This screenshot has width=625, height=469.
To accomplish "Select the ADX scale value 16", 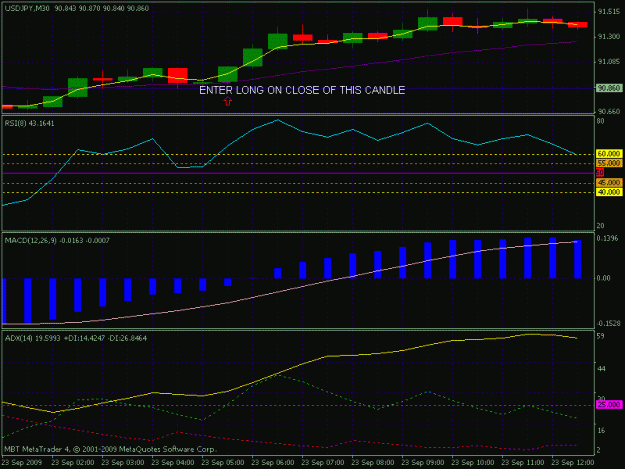I will click(x=601, y=431).
